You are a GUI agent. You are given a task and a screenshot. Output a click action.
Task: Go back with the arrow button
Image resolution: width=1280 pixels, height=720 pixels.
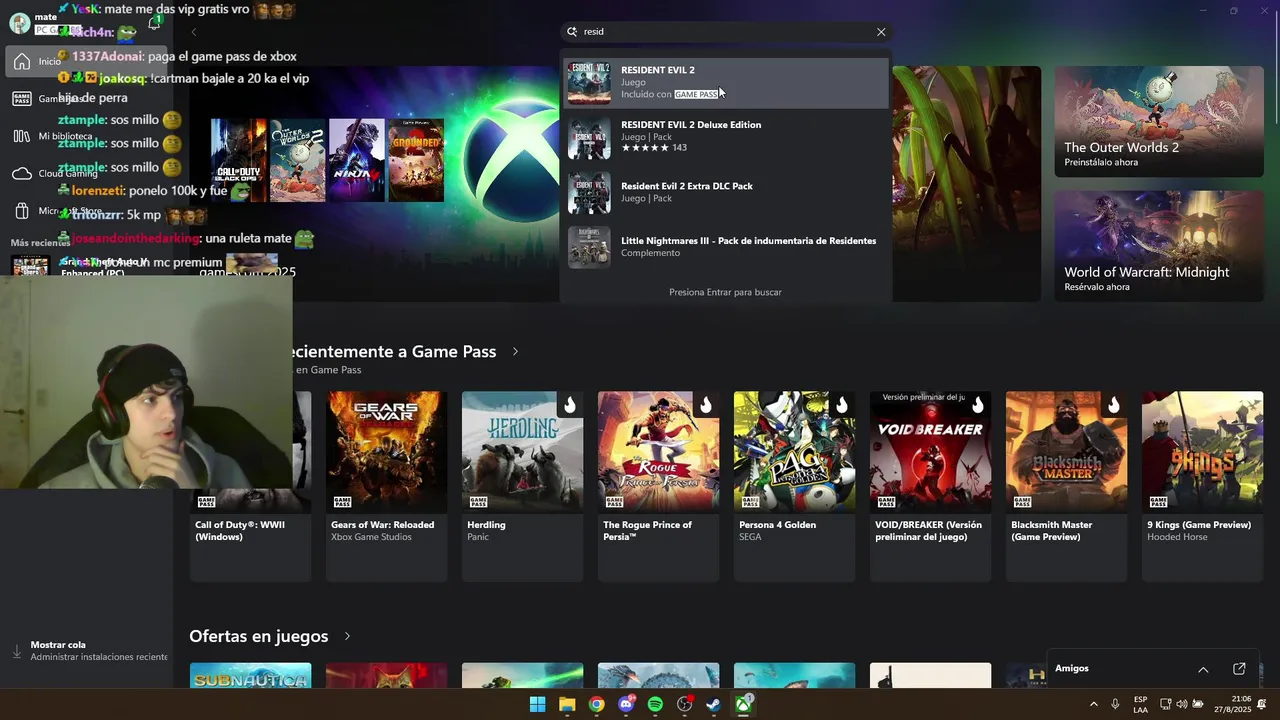[x=194, y=32]
